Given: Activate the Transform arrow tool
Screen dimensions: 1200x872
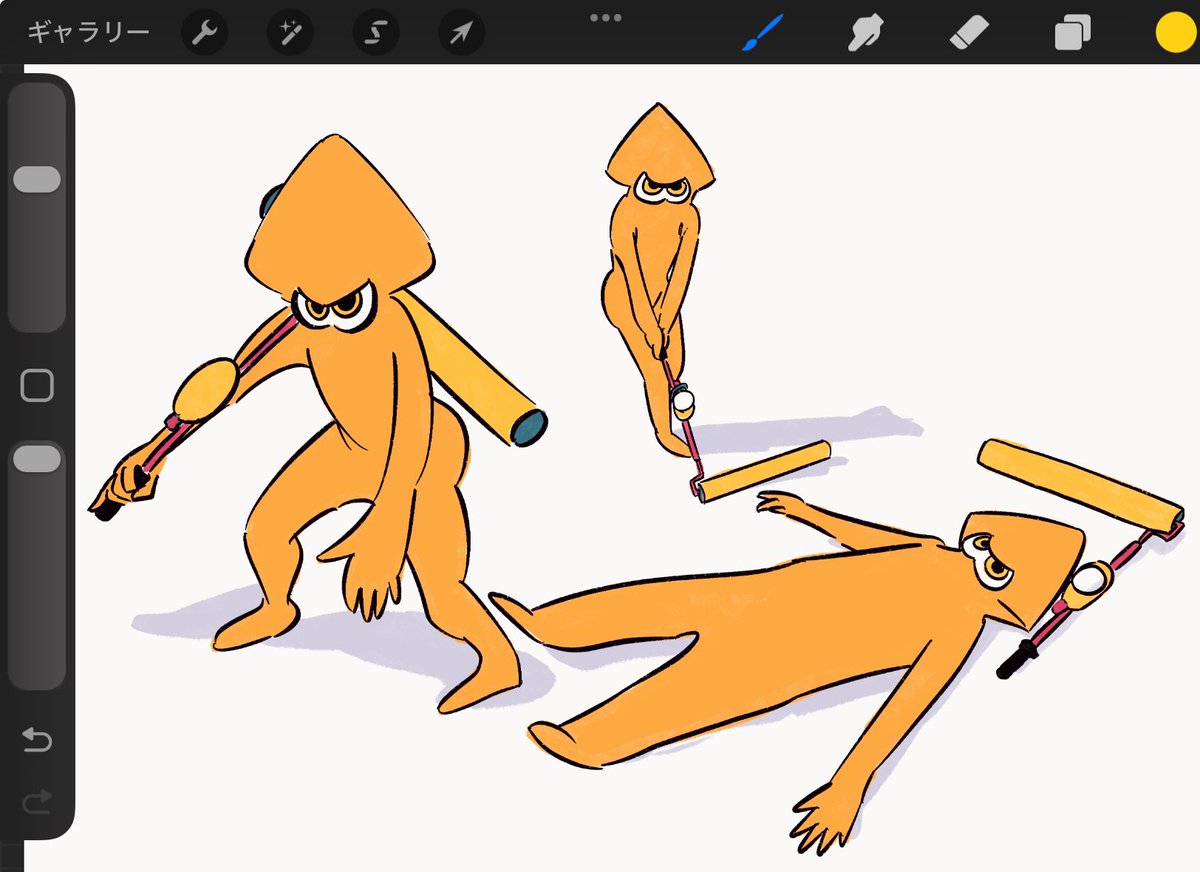Looking at the screenshot, I should (461, 34).
